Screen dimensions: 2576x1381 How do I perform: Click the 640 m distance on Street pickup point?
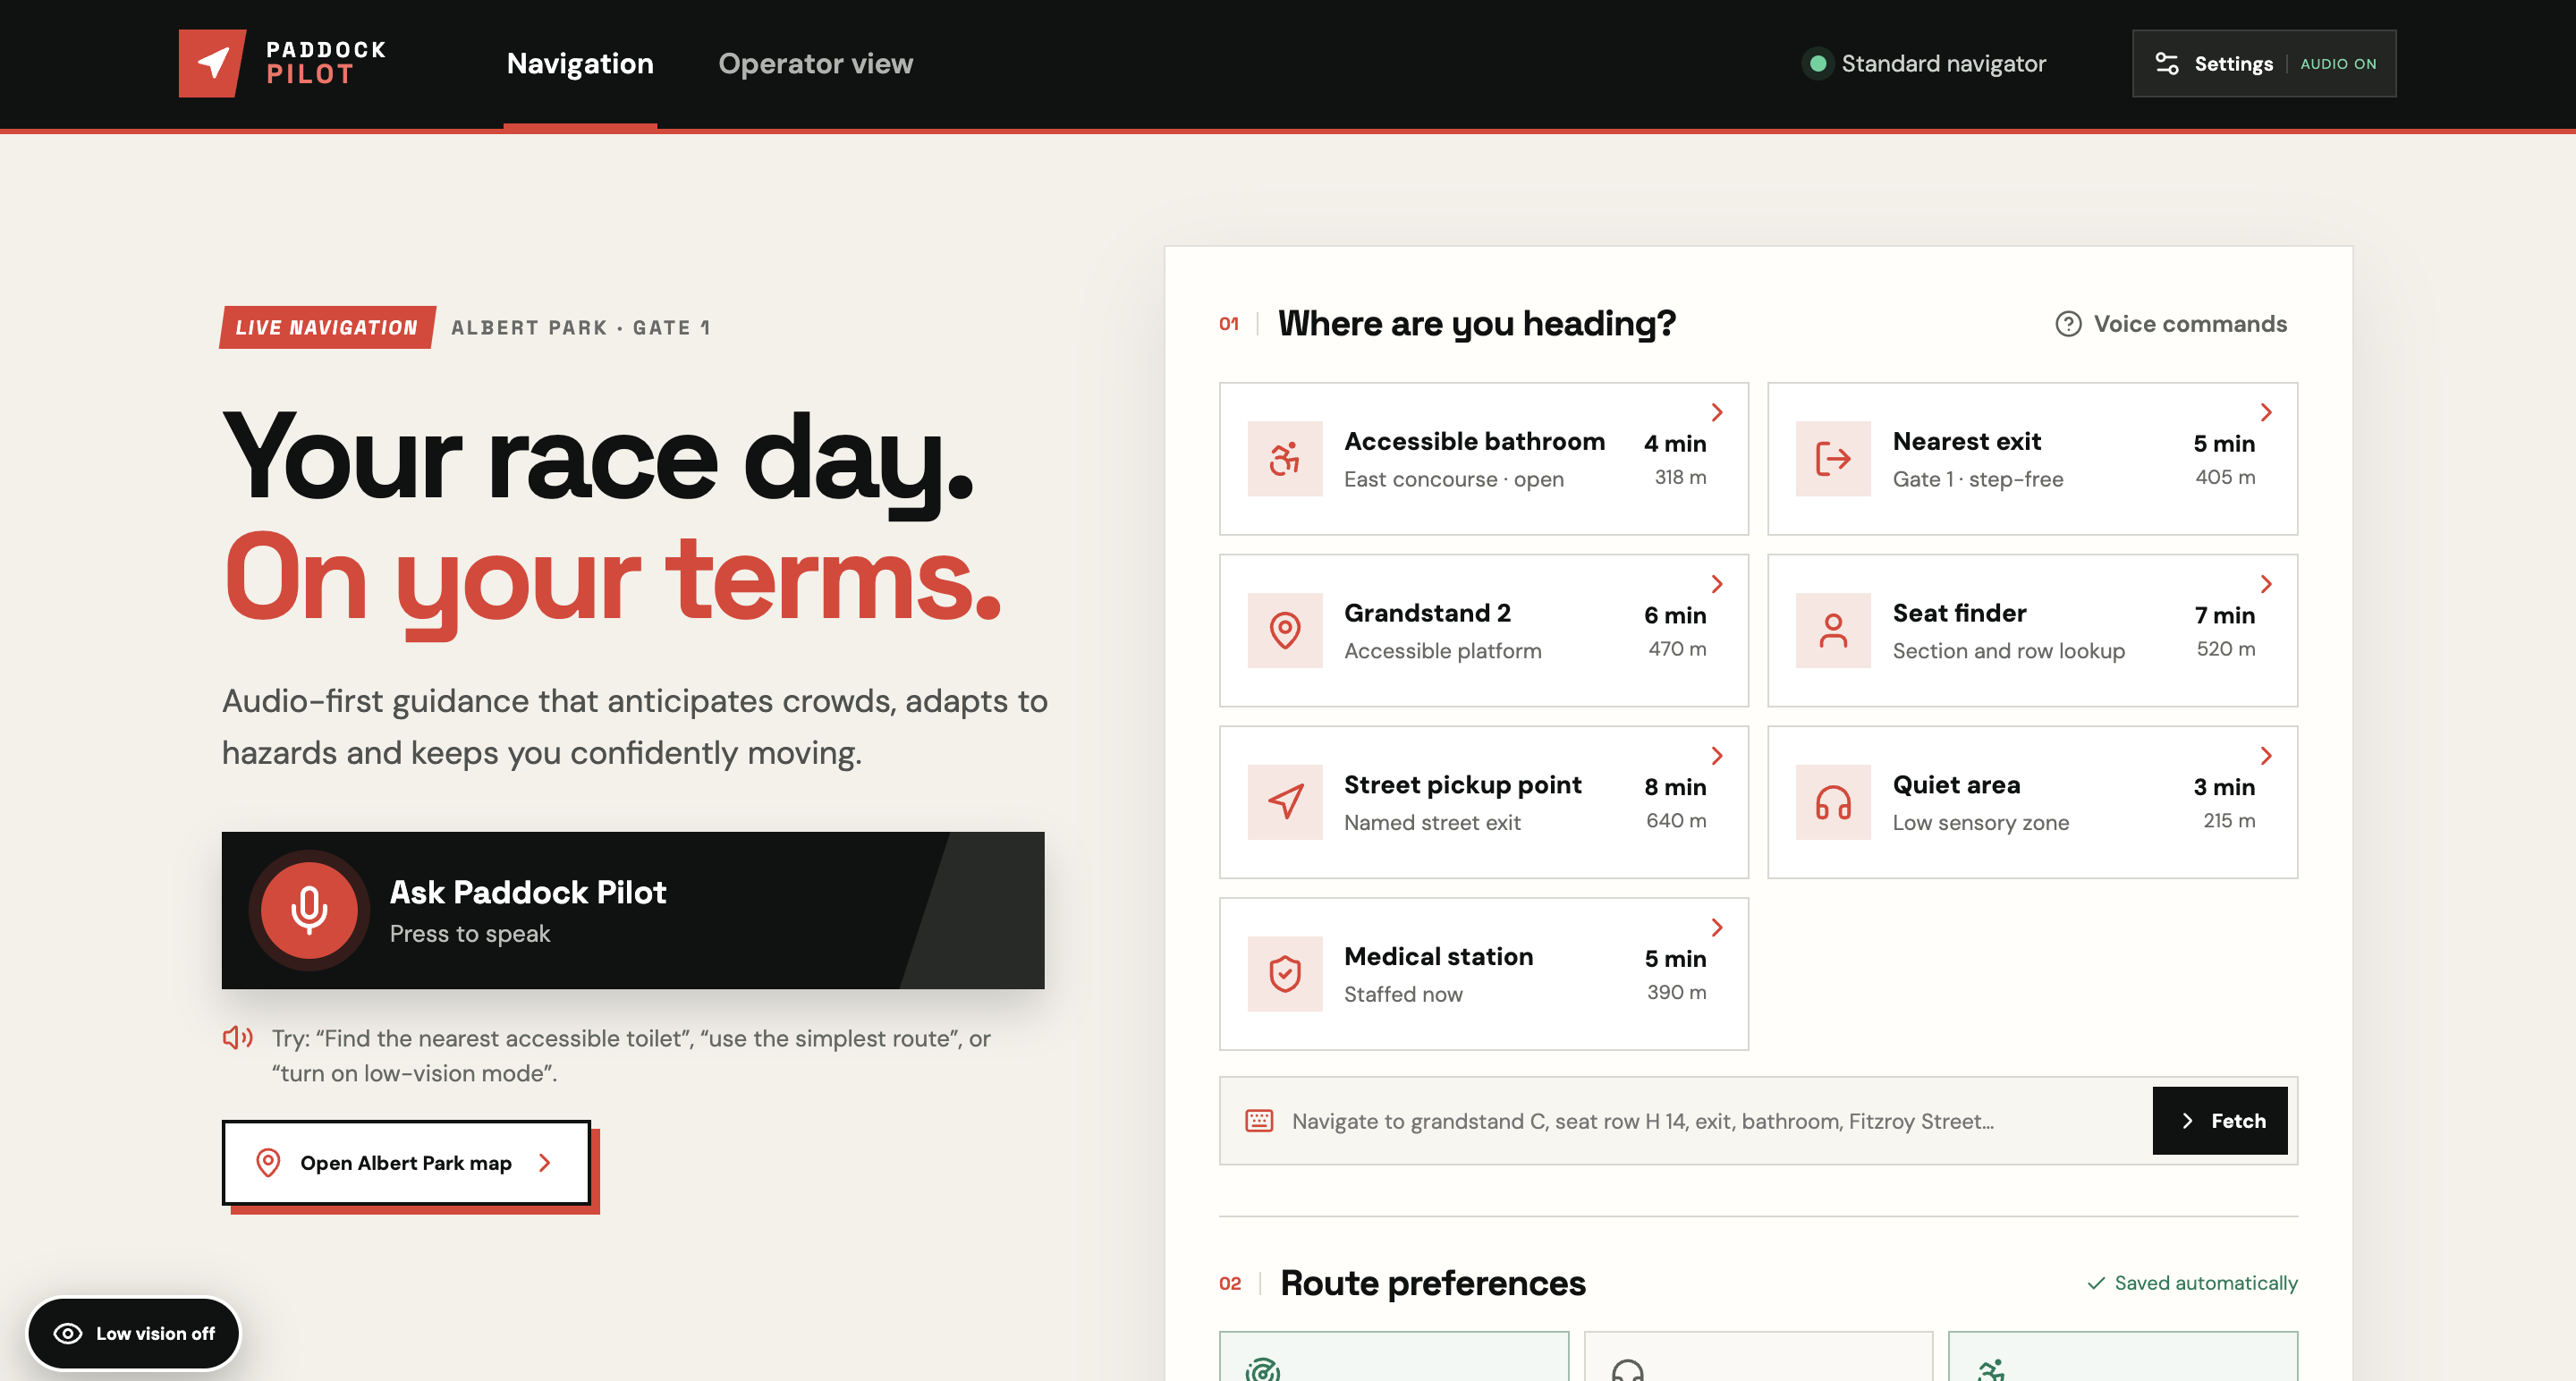tap(1676, 820)
